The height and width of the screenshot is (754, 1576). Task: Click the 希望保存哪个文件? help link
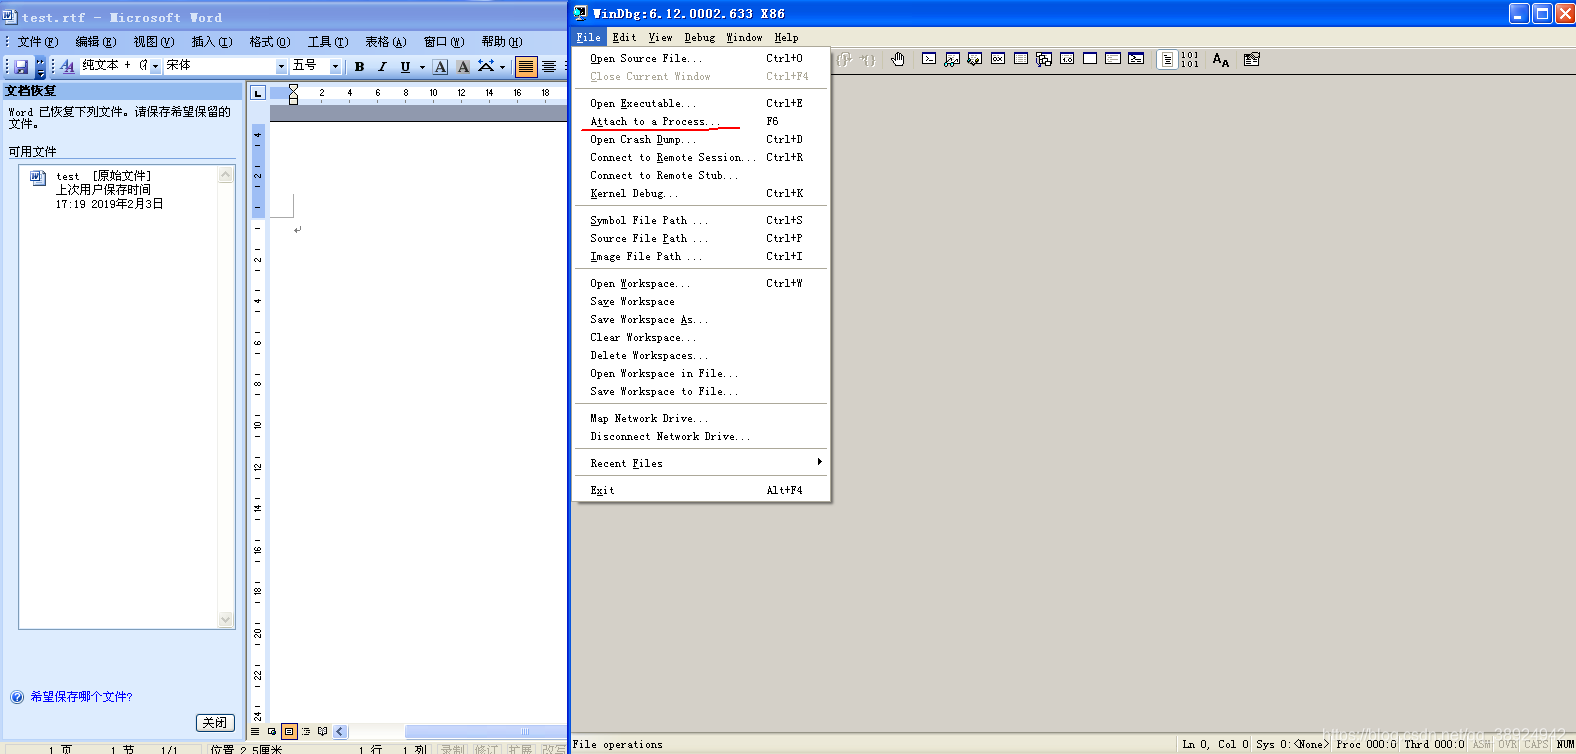(81, 697)
